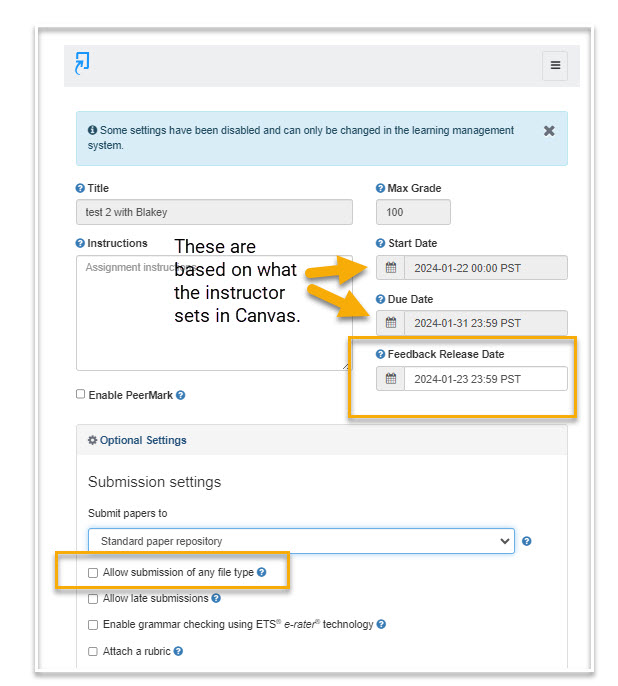This screenshot has height=686, width=618.
Task: Tick the Attach a rubric checkbox
Action: [93, 651]
